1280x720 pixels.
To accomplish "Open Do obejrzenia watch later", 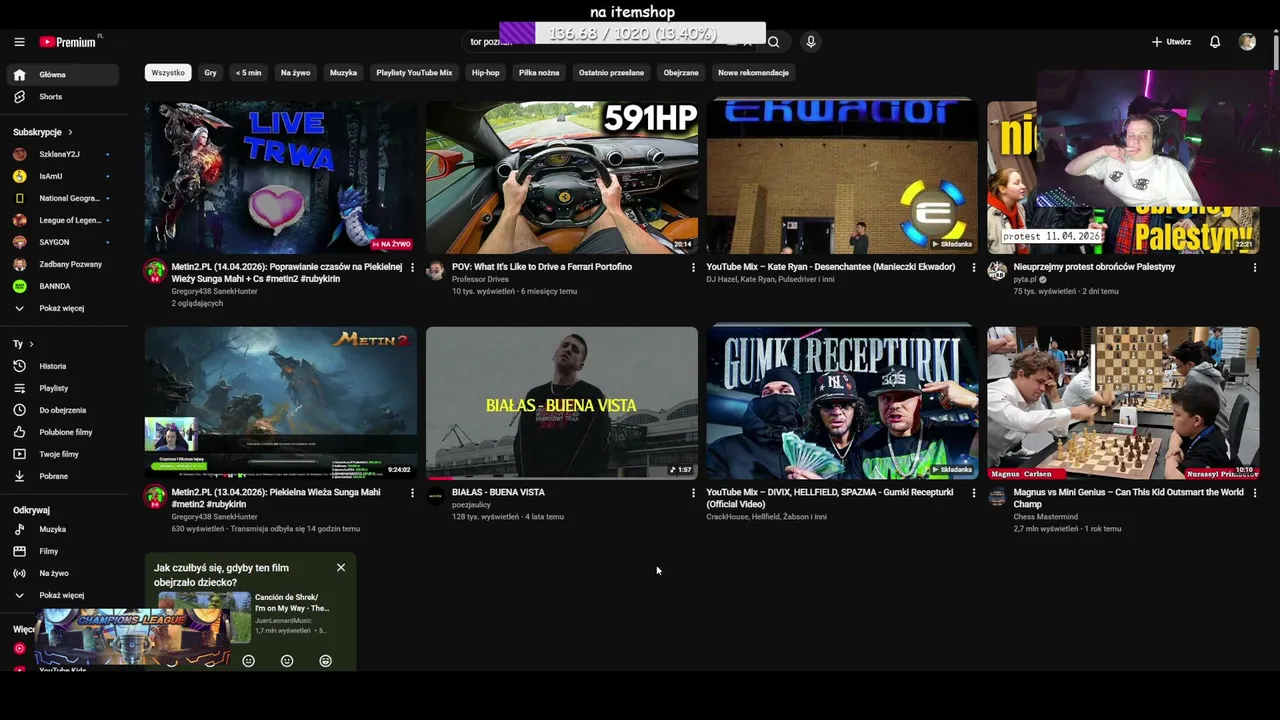I will [x=63, y=410].
